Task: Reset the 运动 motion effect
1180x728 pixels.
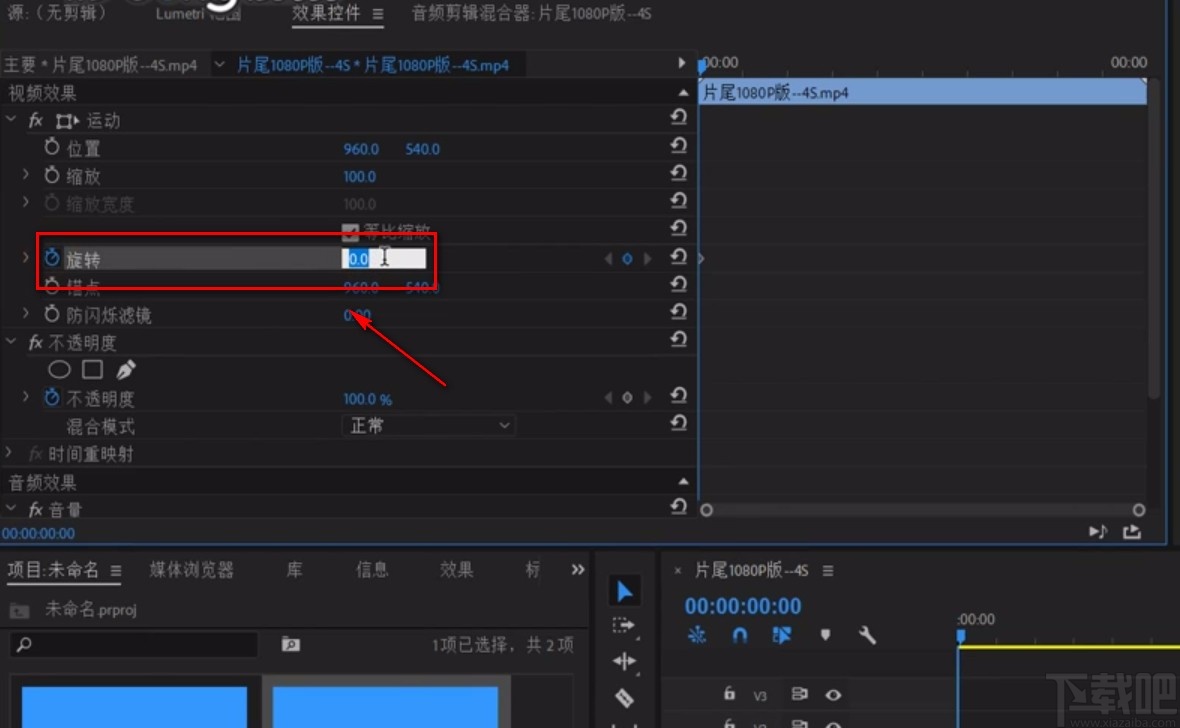Action: tap(678, 117)
